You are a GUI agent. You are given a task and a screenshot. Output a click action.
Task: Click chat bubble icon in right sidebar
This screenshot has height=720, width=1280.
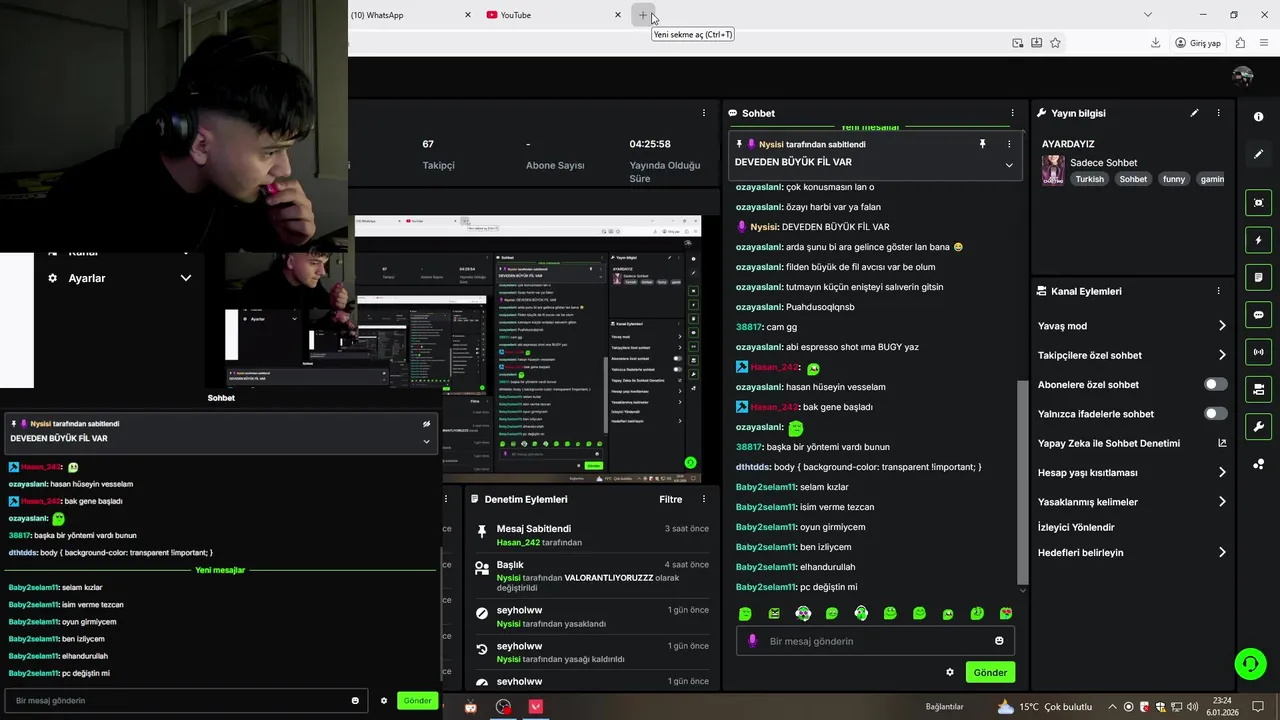1258,315
